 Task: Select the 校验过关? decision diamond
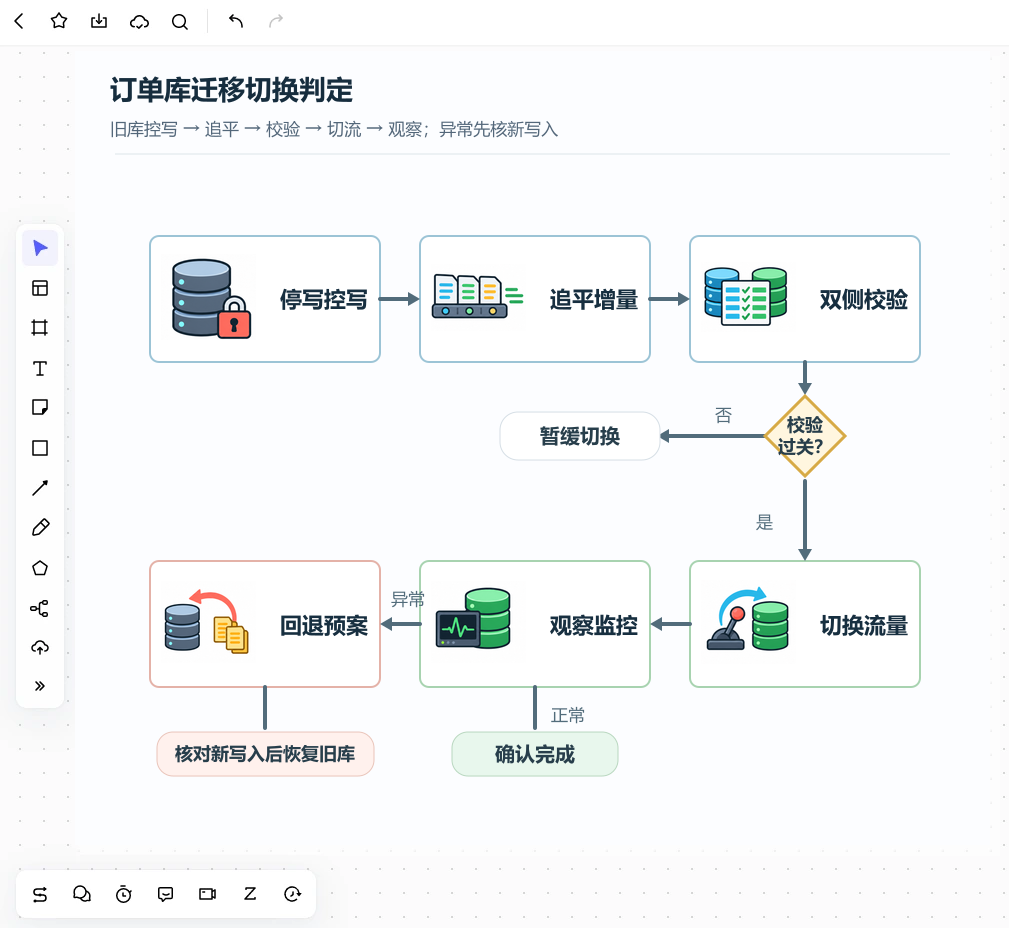click(805, 436)
